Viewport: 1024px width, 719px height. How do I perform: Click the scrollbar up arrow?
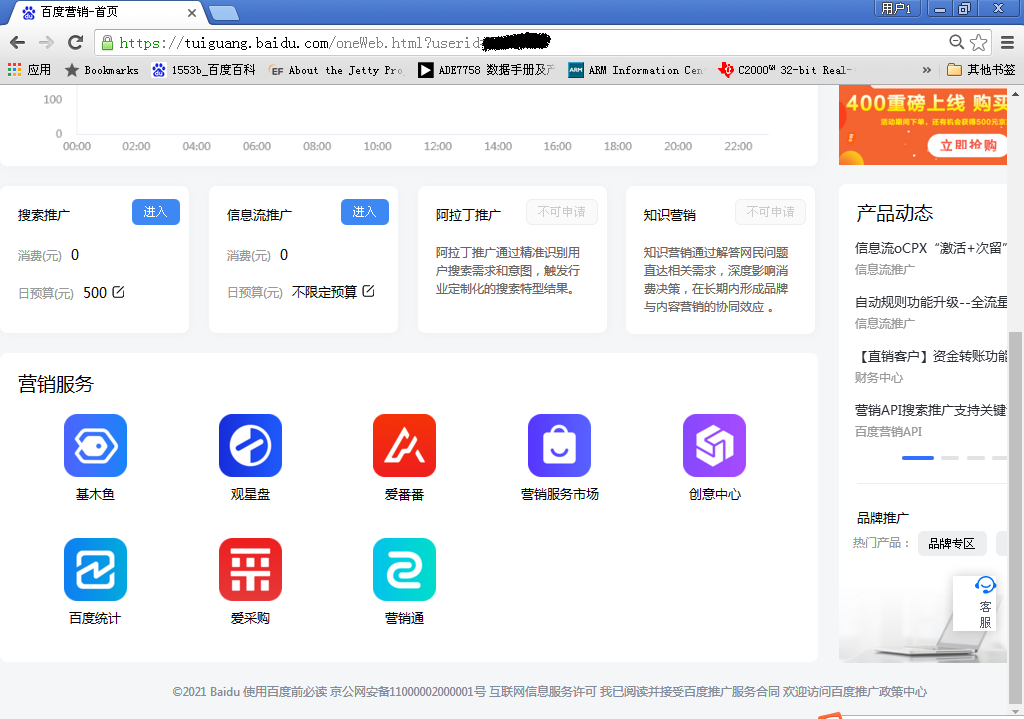tap(1016, 94)
